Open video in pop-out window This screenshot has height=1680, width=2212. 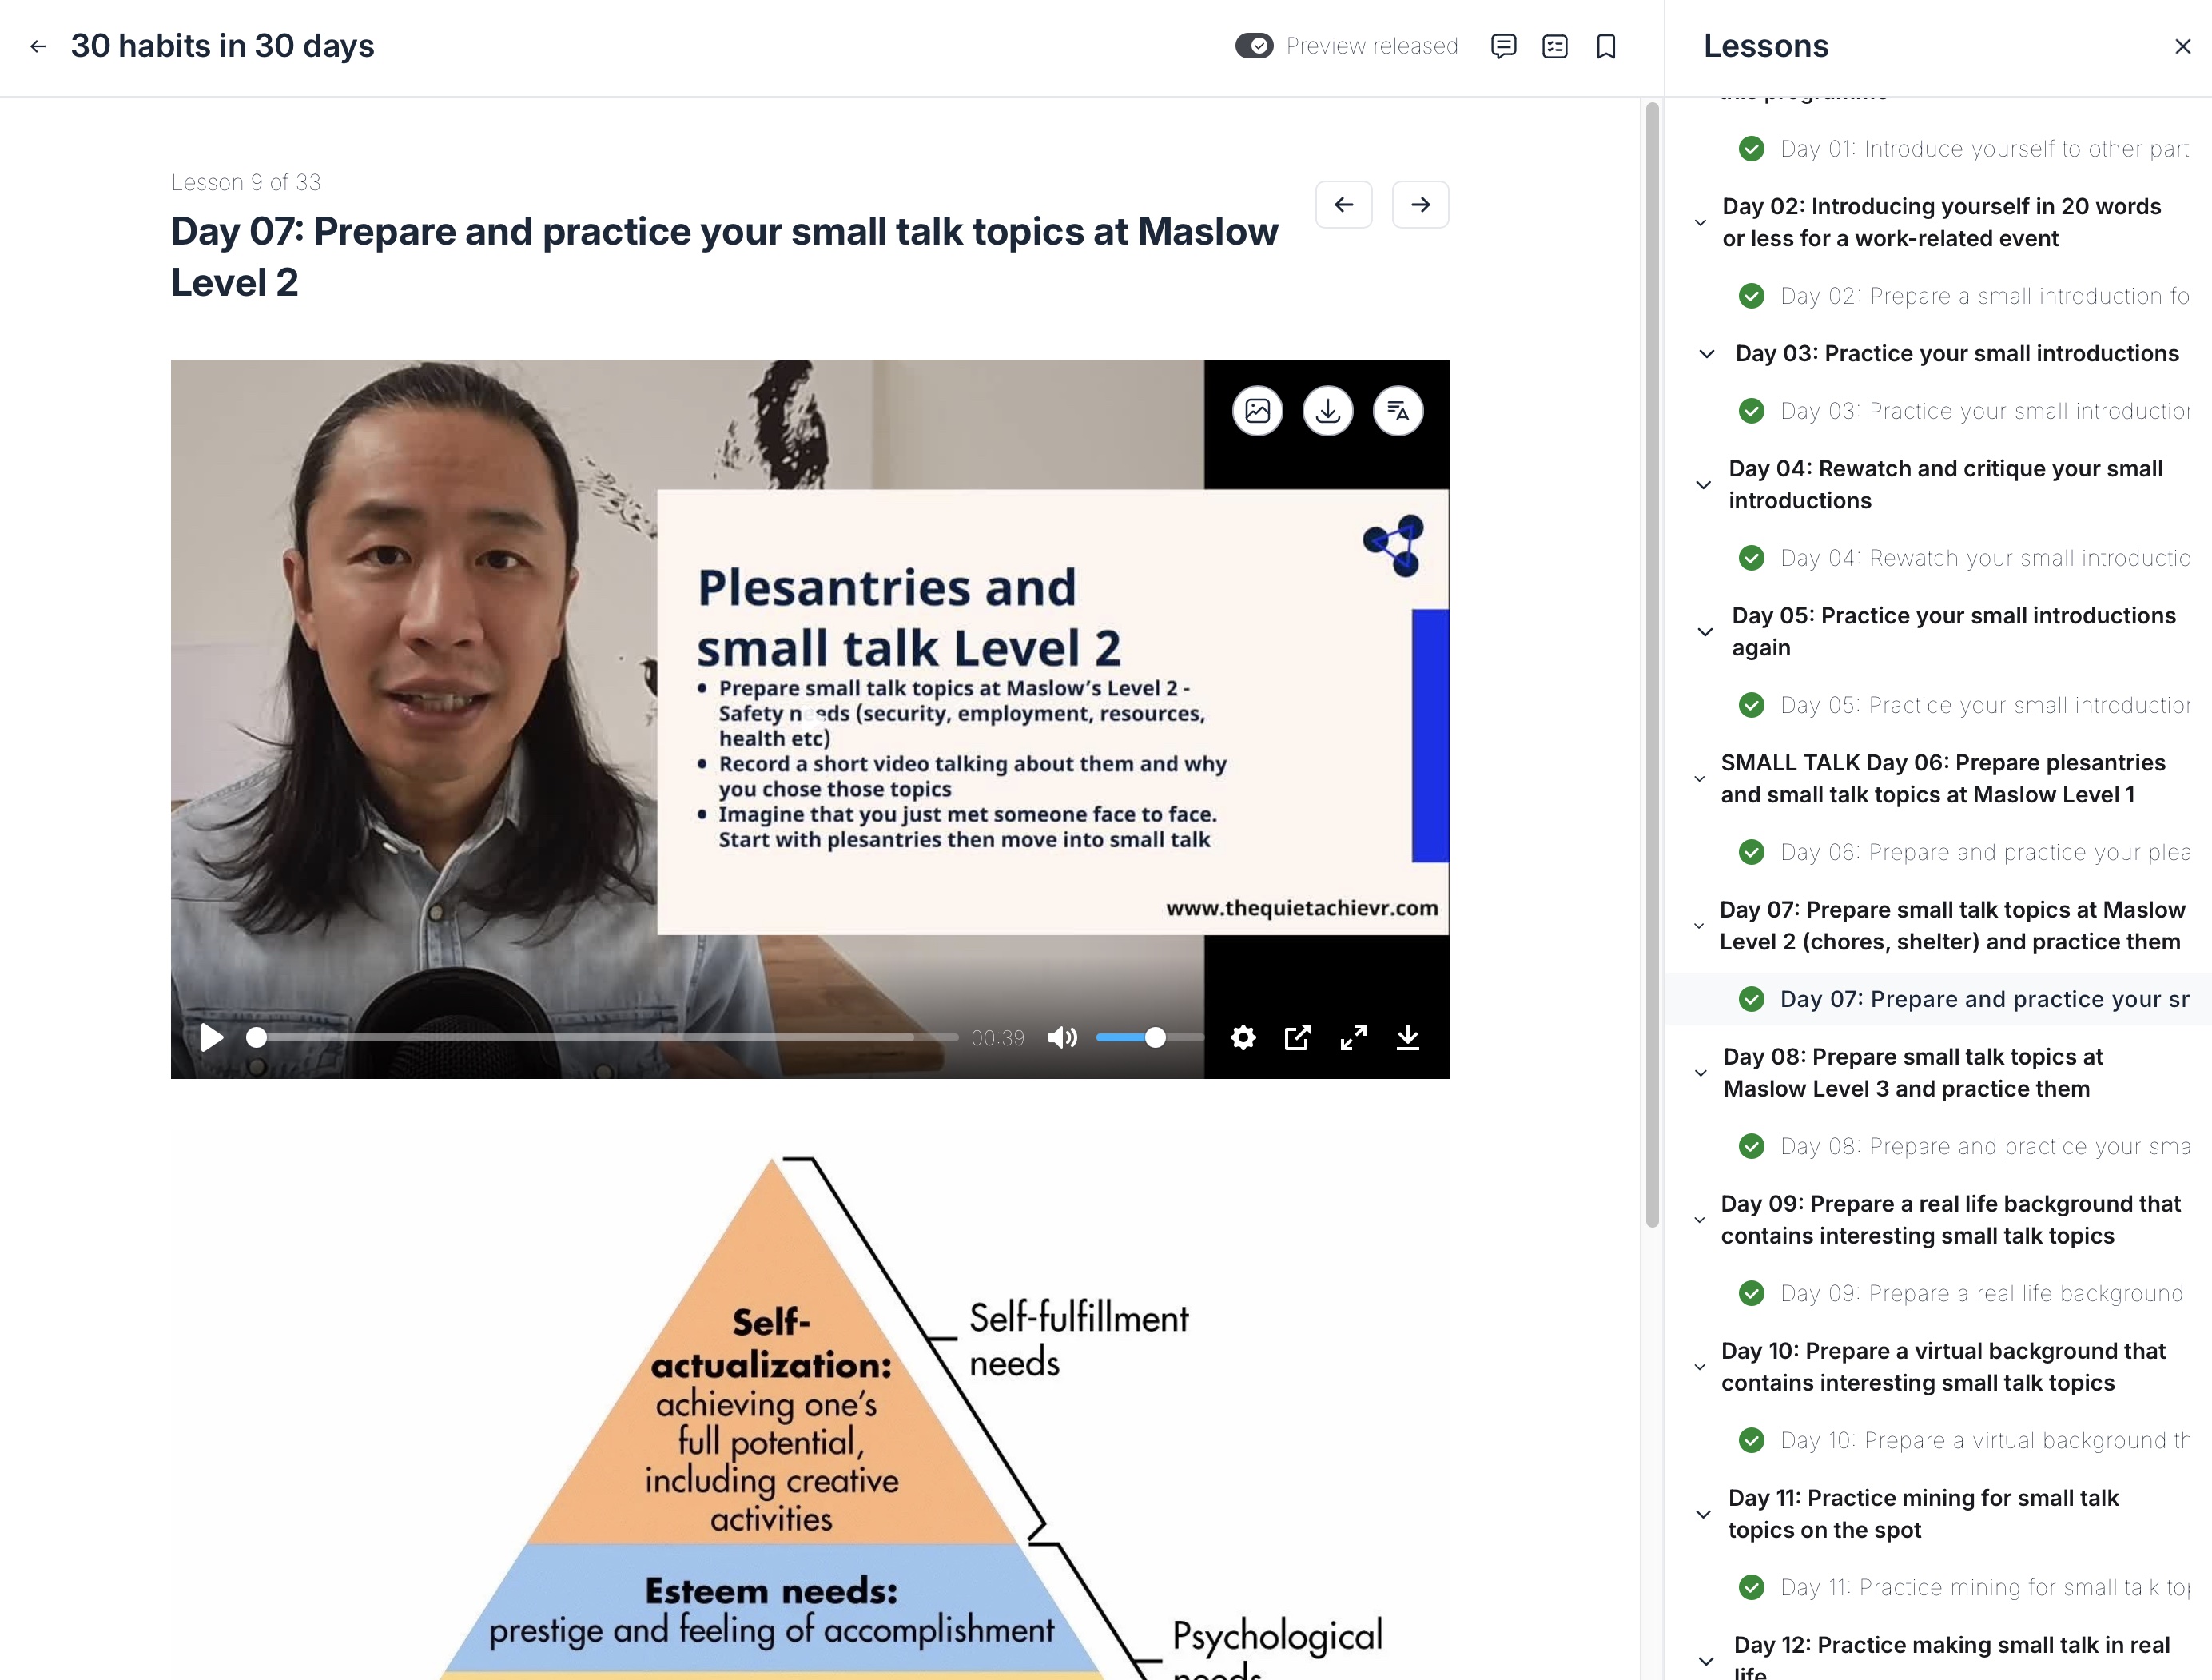1297,1037
